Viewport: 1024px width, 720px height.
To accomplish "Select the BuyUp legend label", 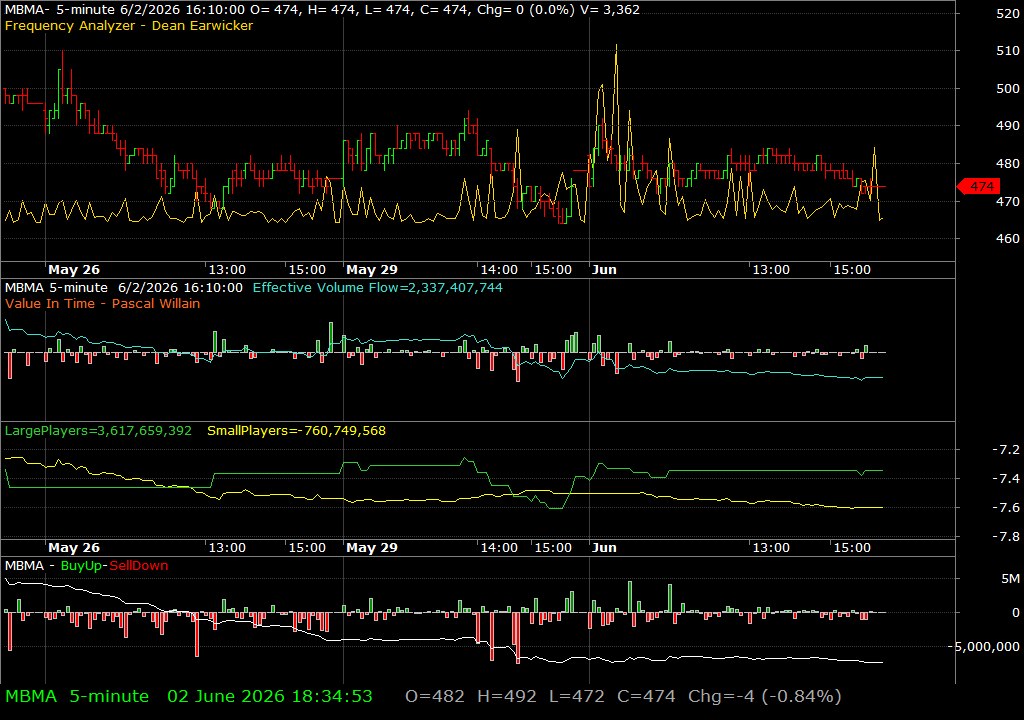I will [82, 566].
